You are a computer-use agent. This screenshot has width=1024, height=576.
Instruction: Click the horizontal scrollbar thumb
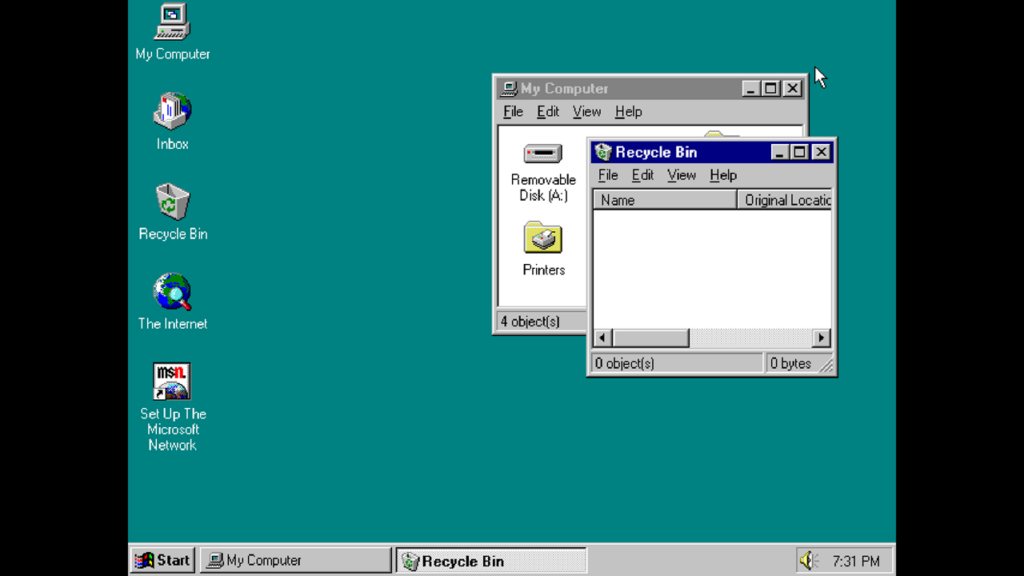650,338
